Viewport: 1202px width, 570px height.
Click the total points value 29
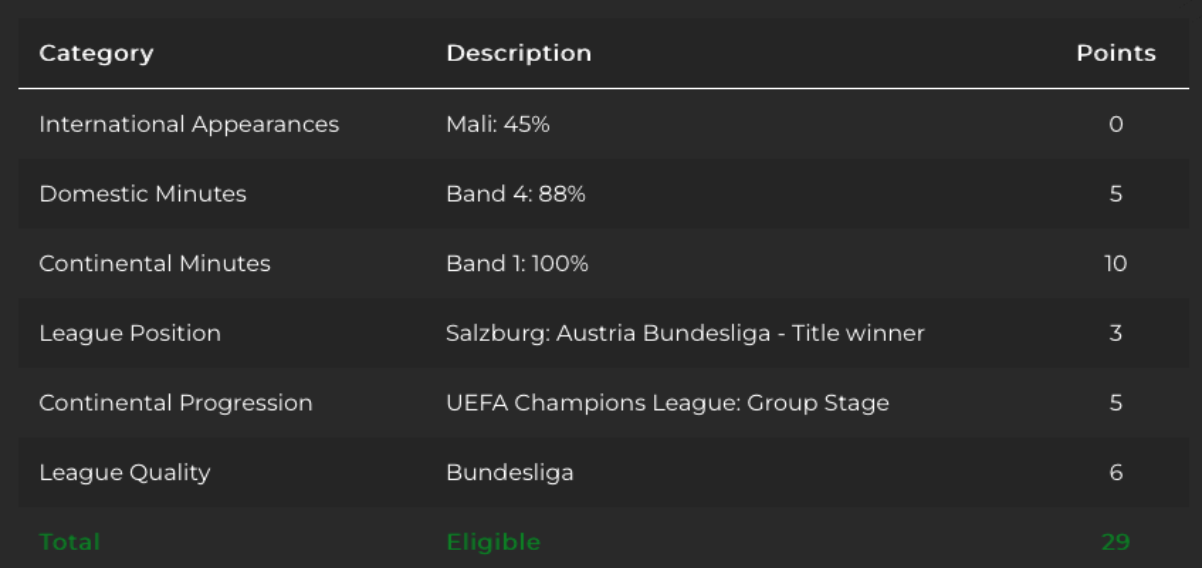click(1116, 542)
